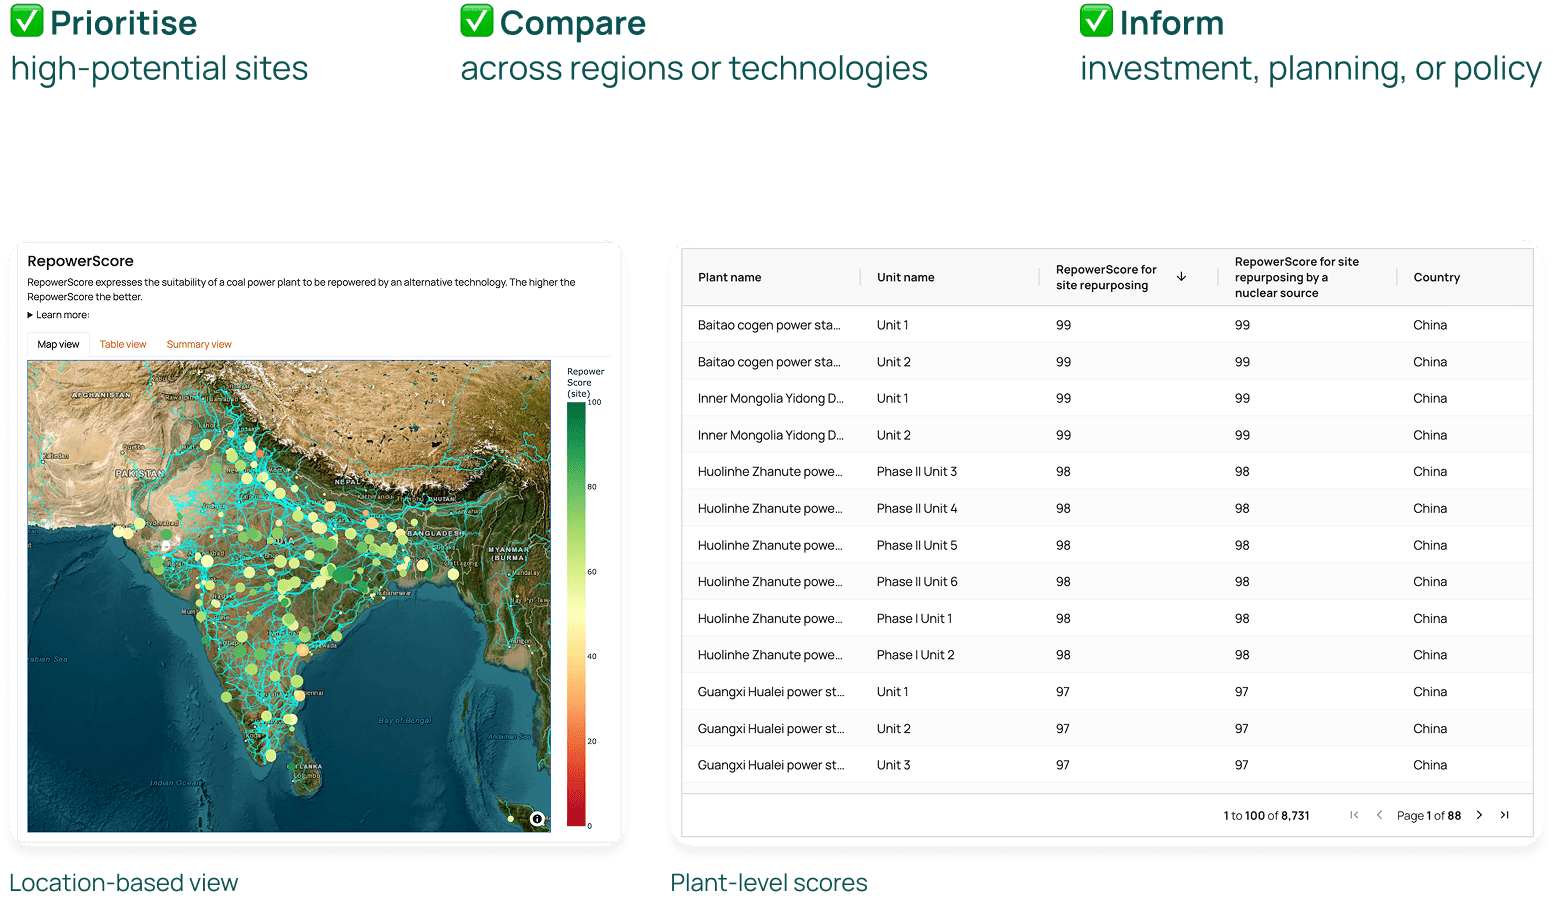
Task: Click the map info icon
Action: coord(537,819)
